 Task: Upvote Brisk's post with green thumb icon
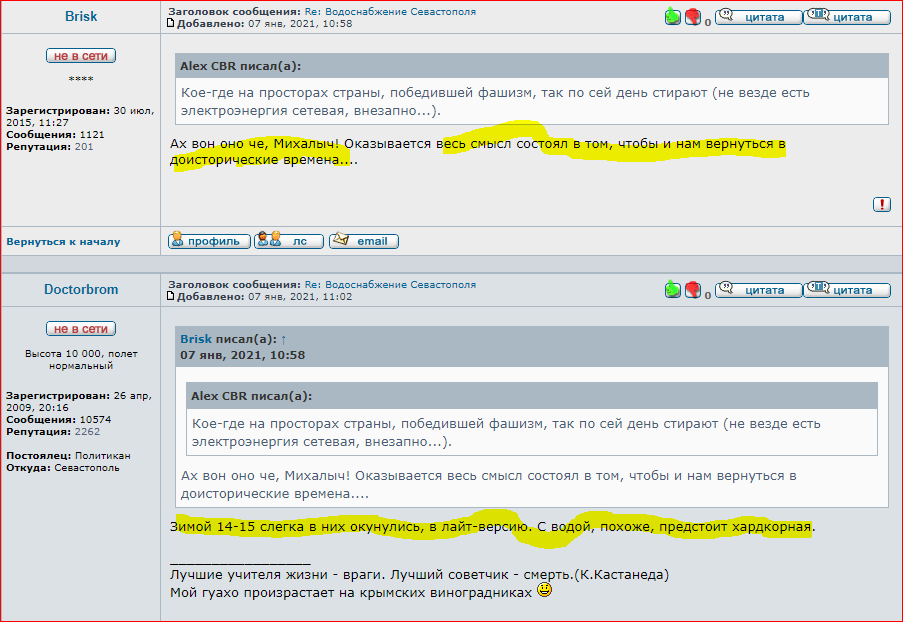(x=672, y=17)
